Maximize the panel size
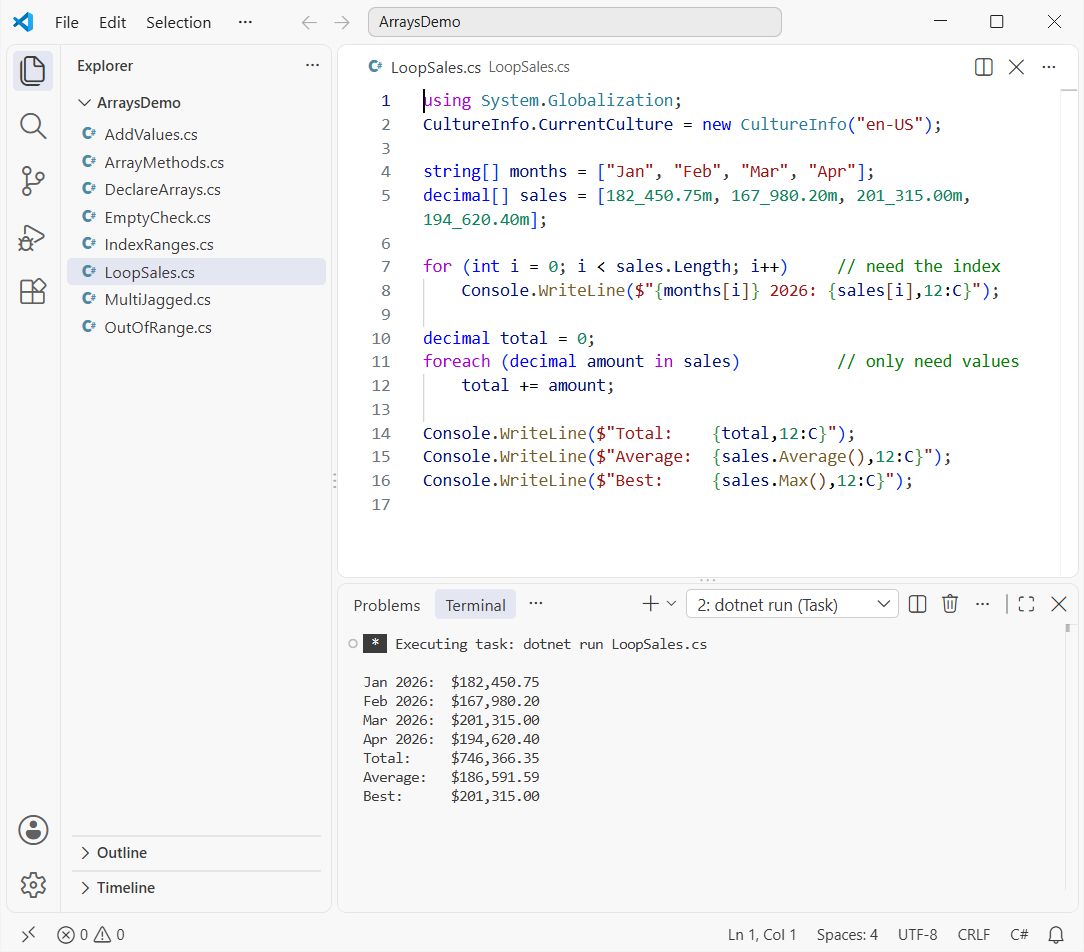Image resolution: width=1084 pixels, height=952 pixels. pyautogui.click(x=1026, y=604)
